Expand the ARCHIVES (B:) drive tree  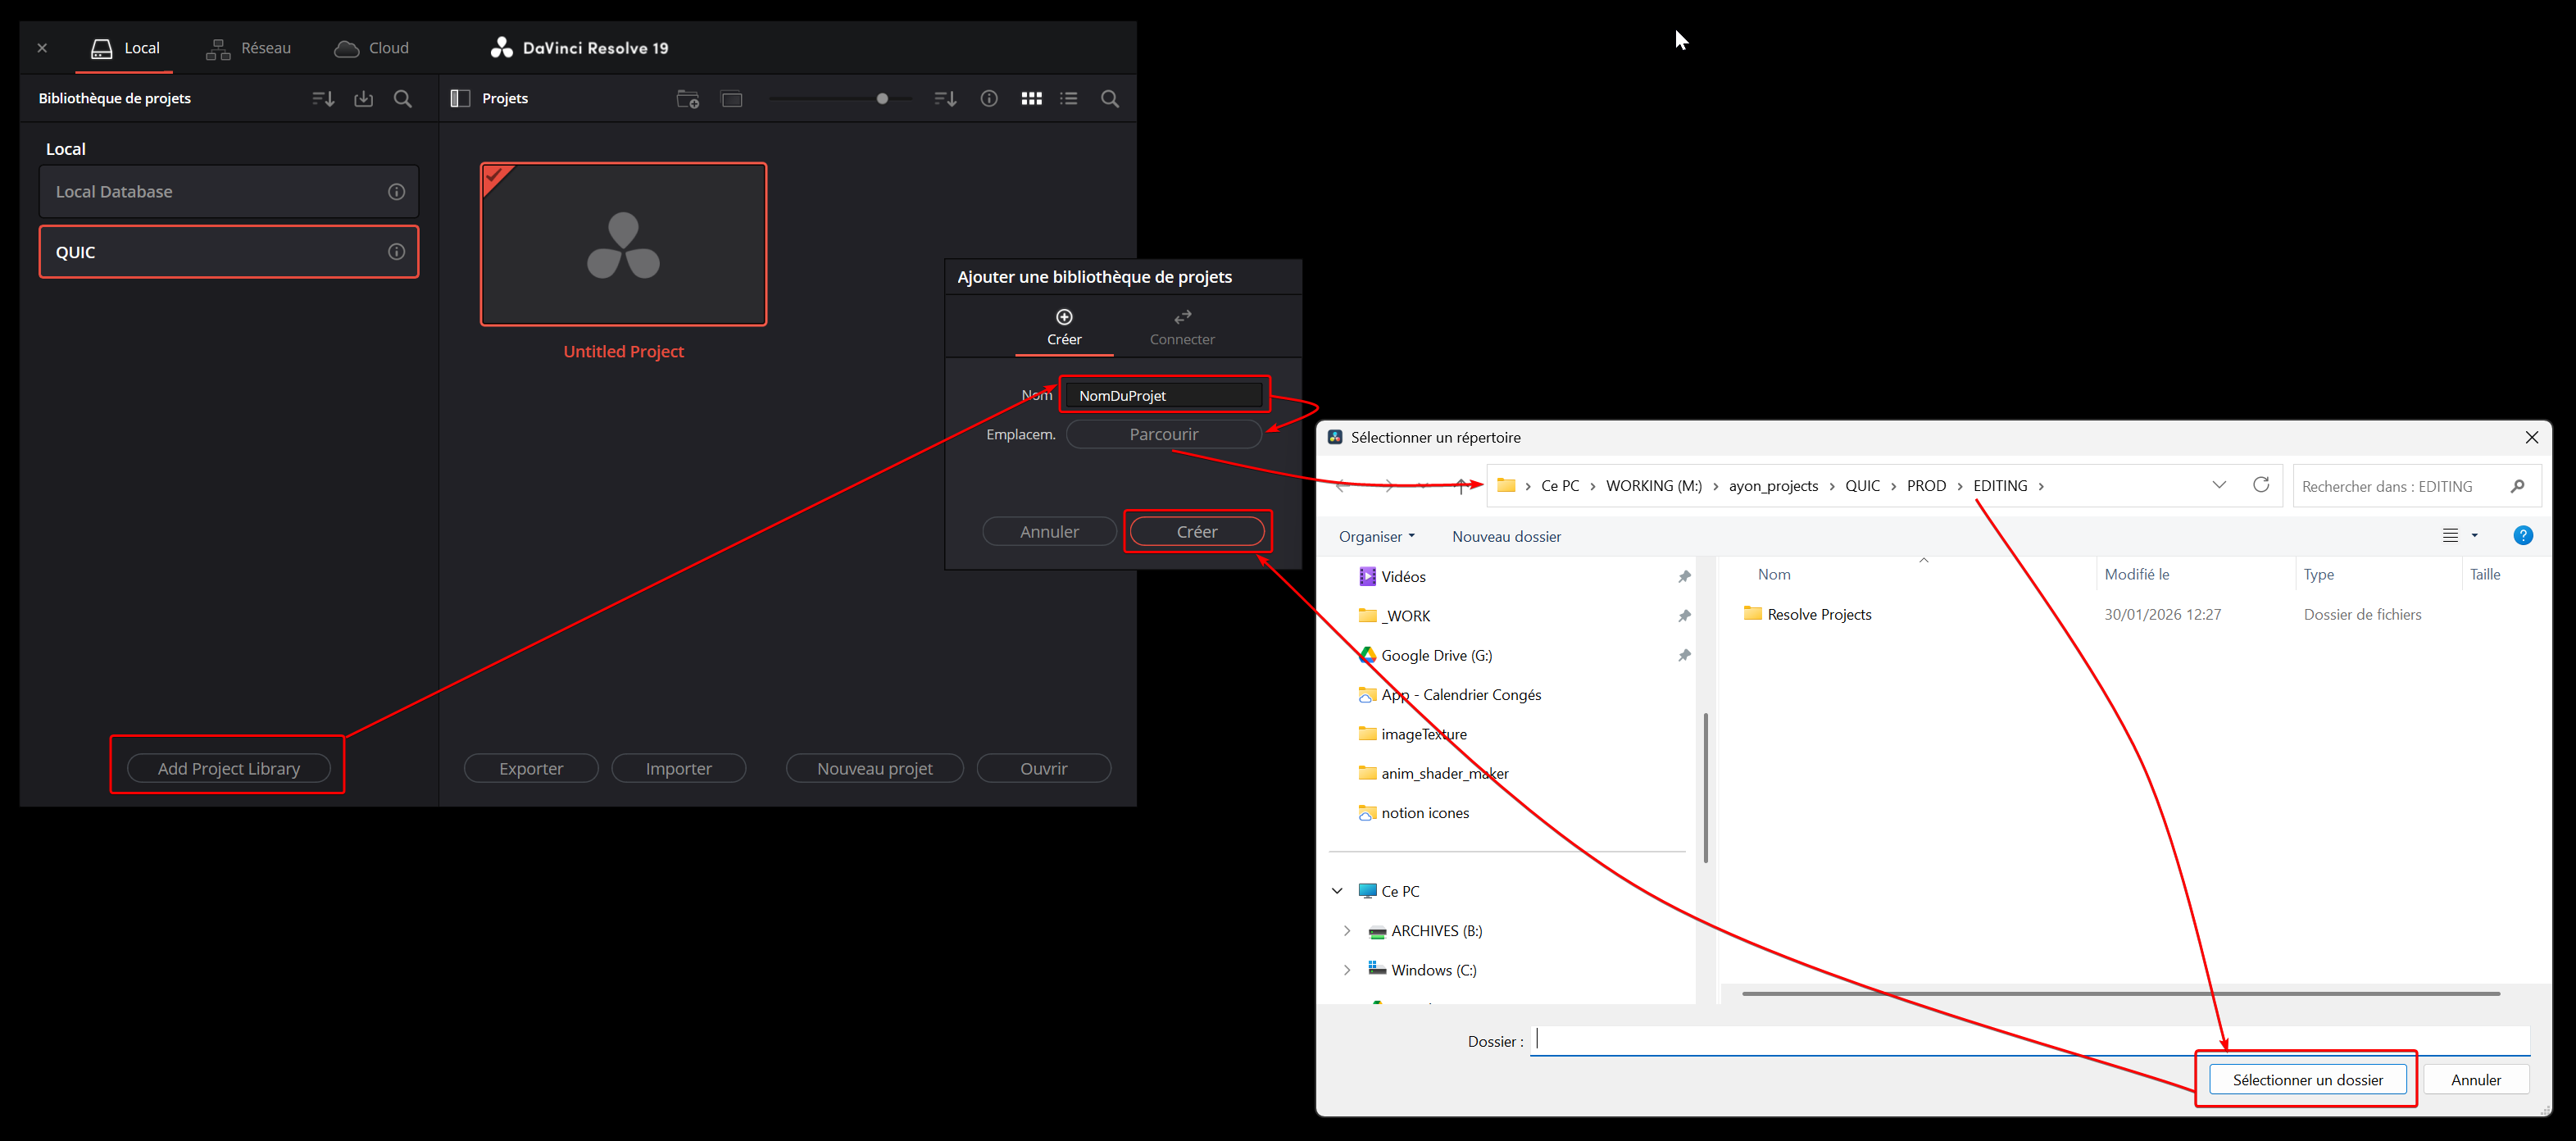click(x=1346, y=931)
